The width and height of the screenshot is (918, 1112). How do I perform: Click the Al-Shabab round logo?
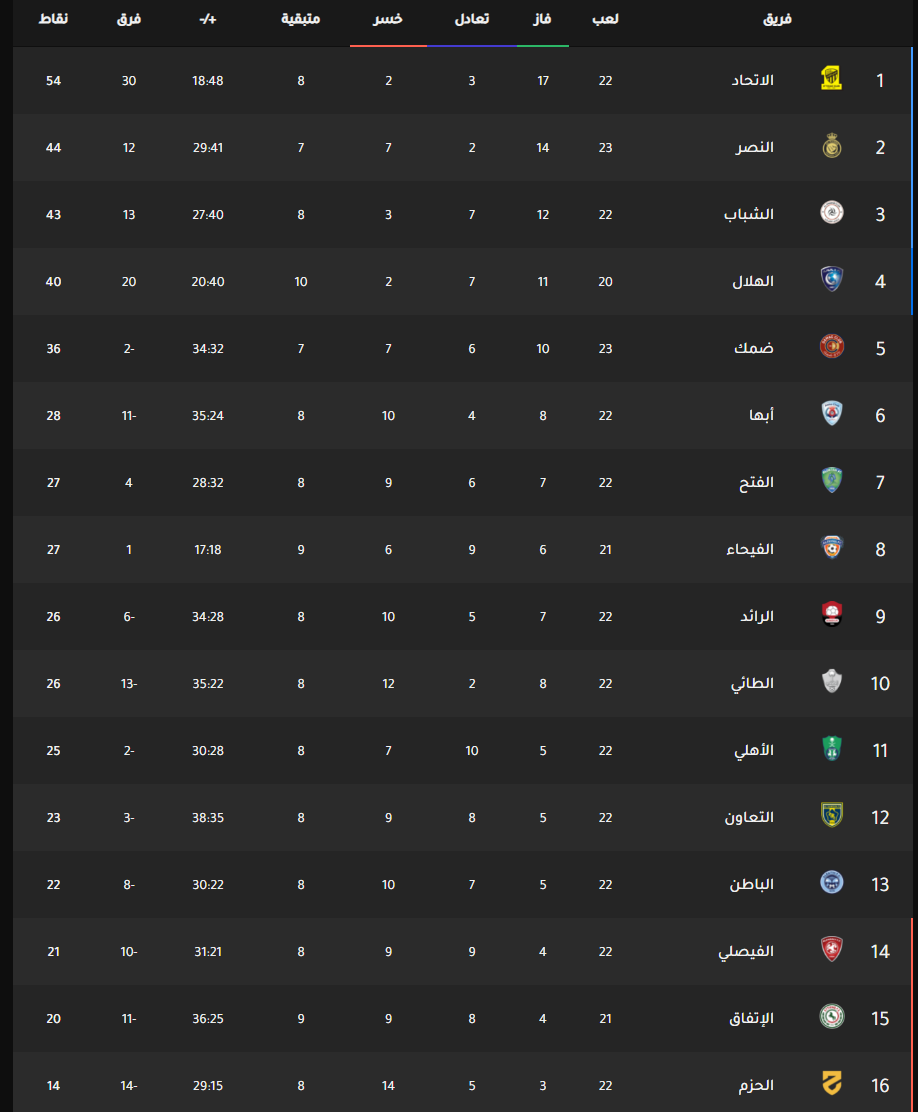point(831,212)
